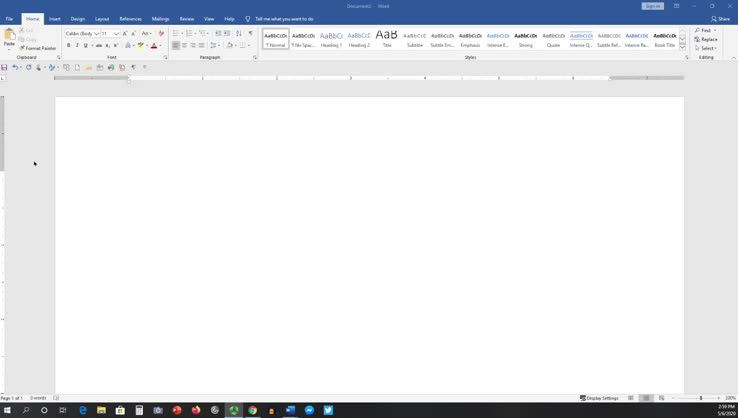The image size is (738, 418).
Task: Open Change Case dropdown
Action: click(146, 33)
